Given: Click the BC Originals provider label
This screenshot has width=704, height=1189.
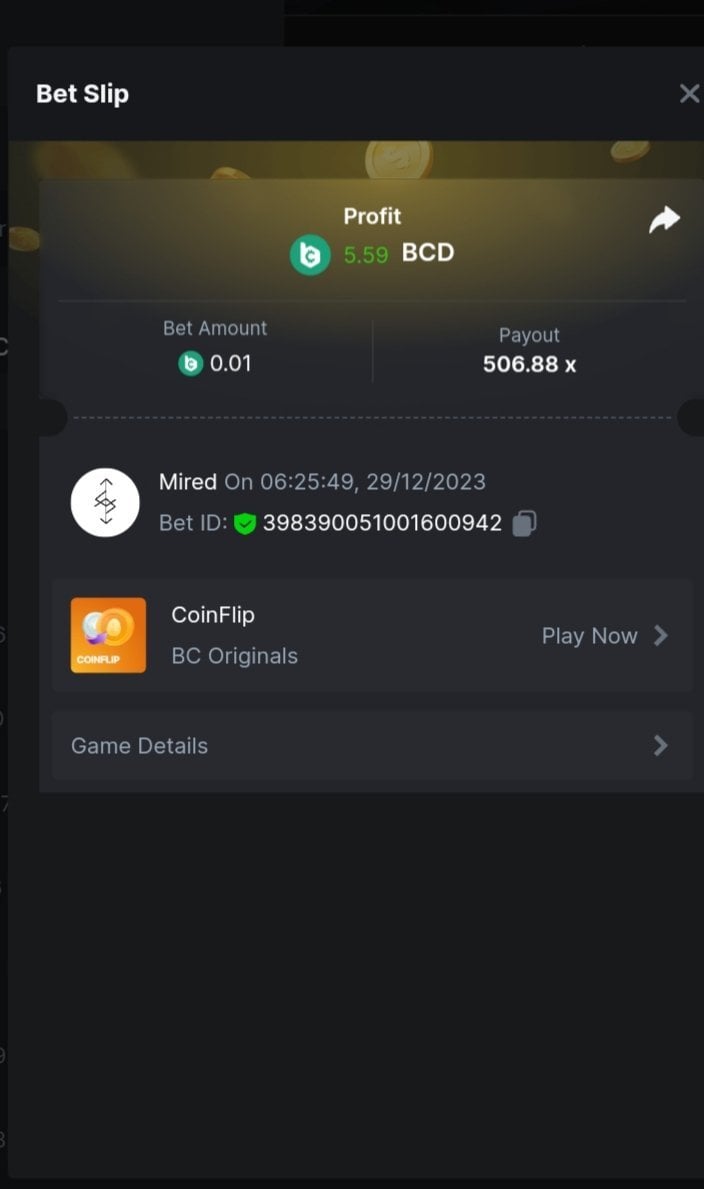Looking at the screenshot, I should [235, 656].
